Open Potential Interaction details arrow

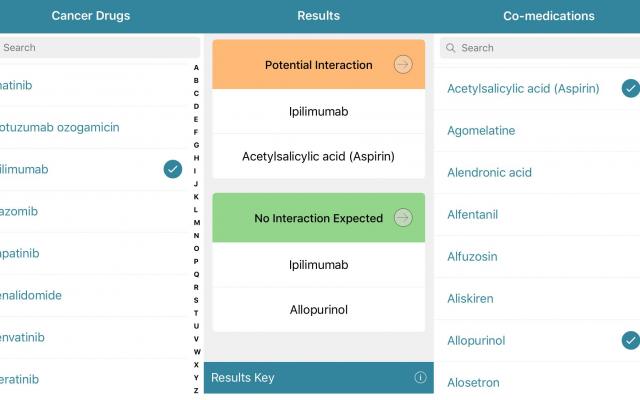tap(403, 65)
